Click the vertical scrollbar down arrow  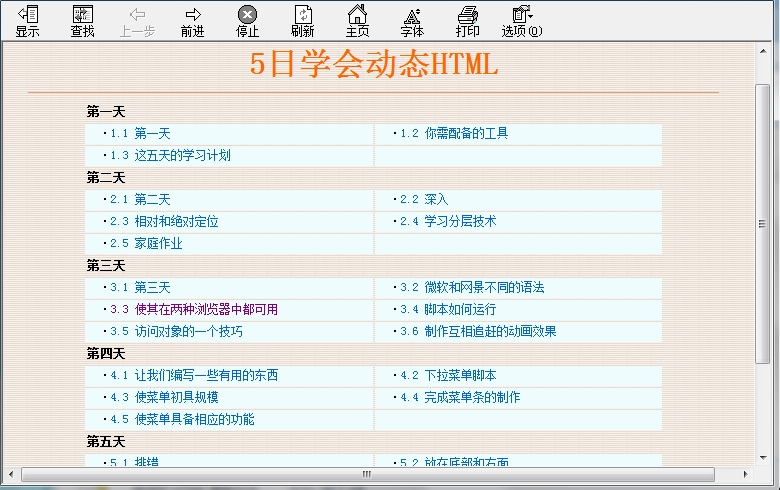click(763, 458)
